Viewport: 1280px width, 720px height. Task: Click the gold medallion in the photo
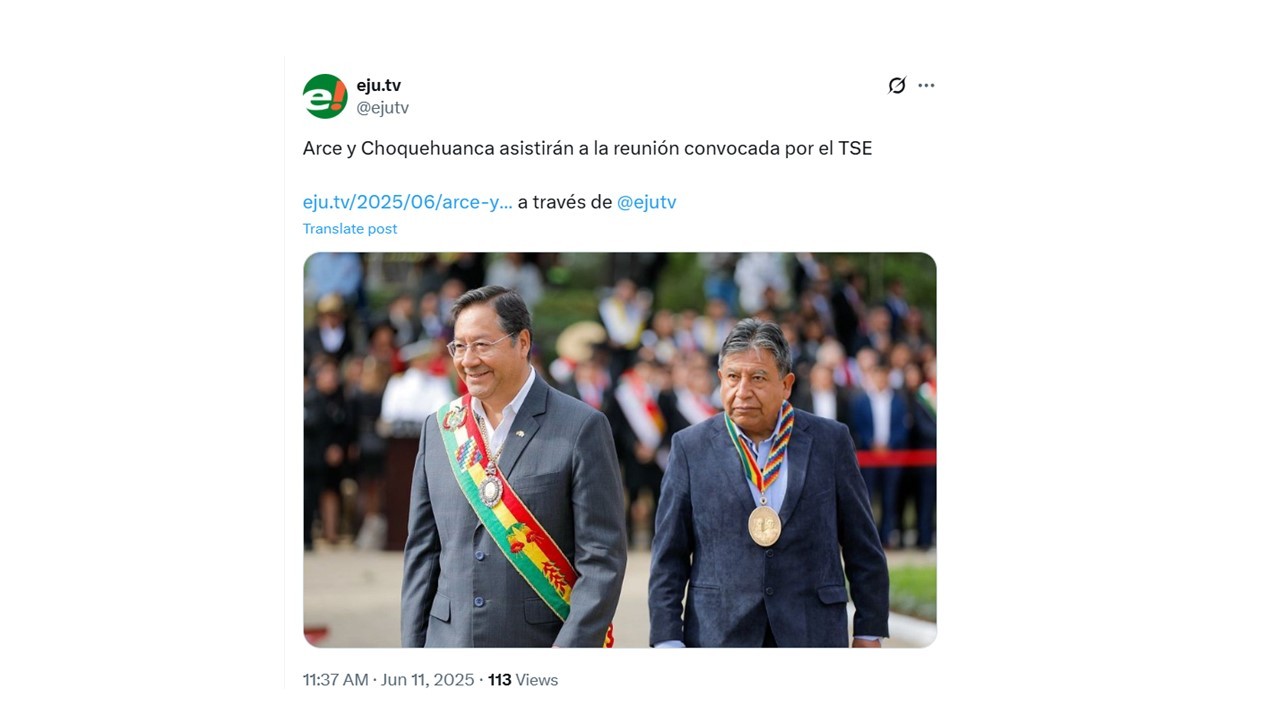point(764,525)
